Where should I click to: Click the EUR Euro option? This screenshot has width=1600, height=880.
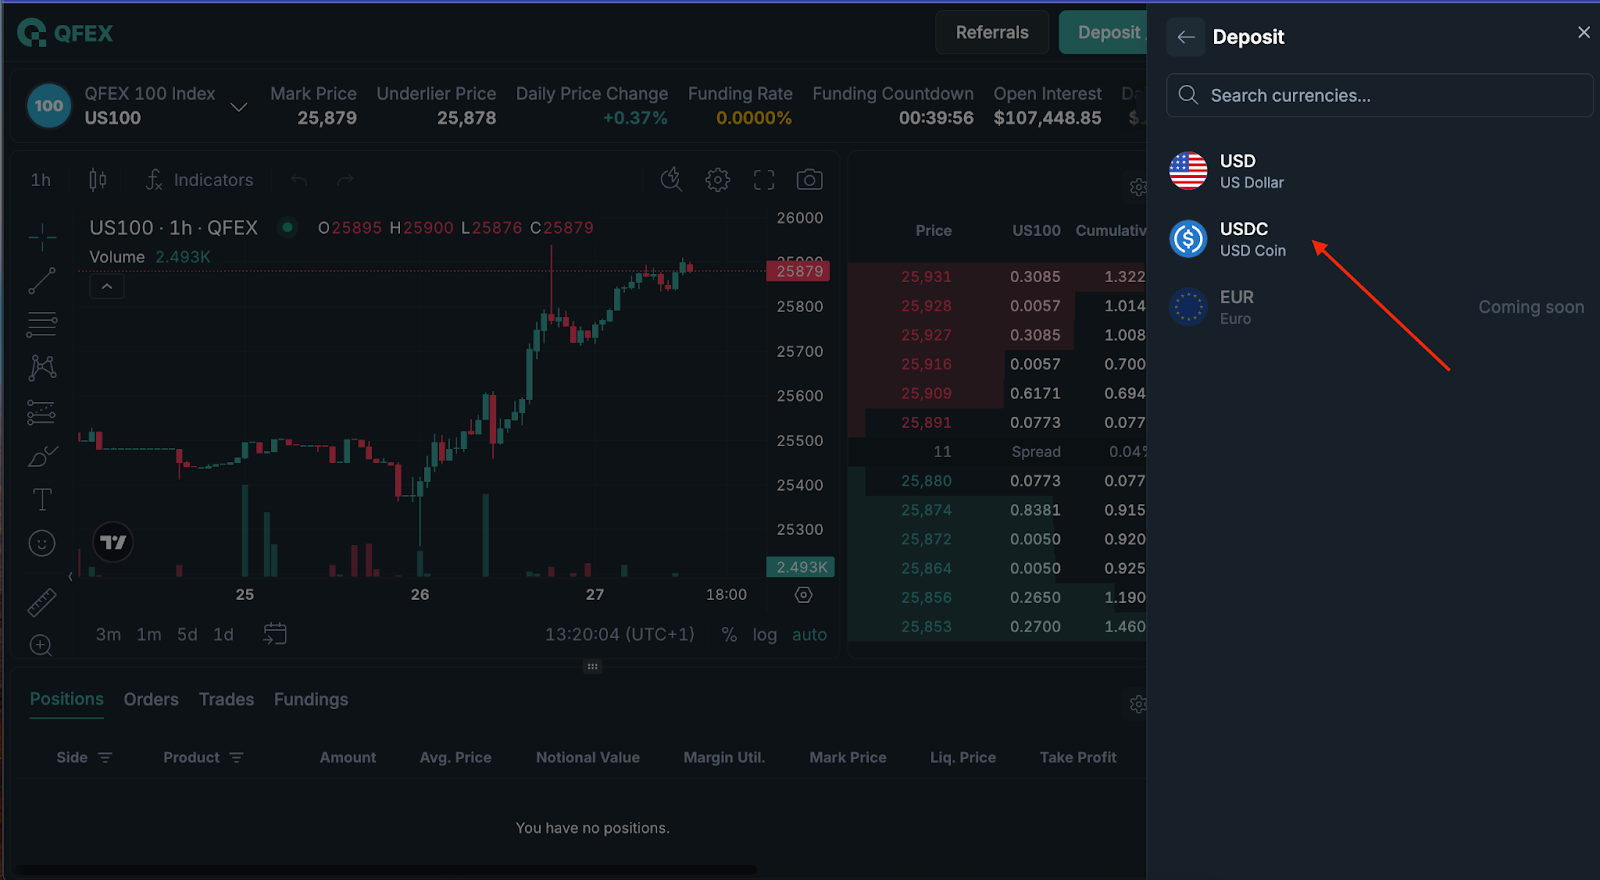pos(1380,307)
